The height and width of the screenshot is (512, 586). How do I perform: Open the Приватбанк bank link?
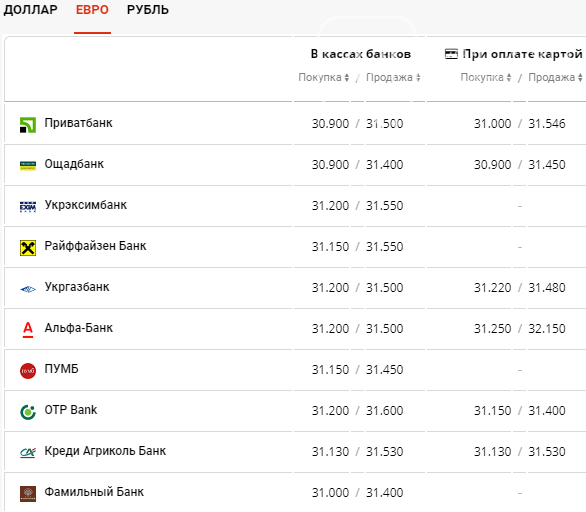coord(78,123)
